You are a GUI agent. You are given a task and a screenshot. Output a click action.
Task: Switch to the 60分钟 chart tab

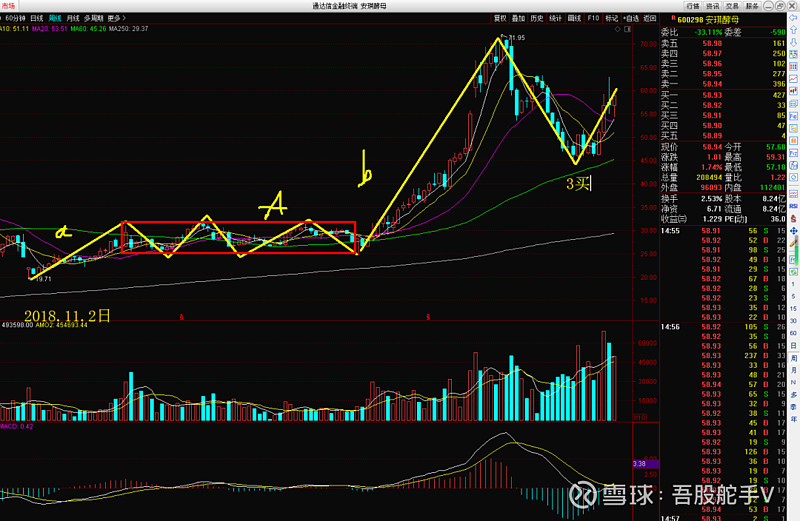click(x=15, y=18)
